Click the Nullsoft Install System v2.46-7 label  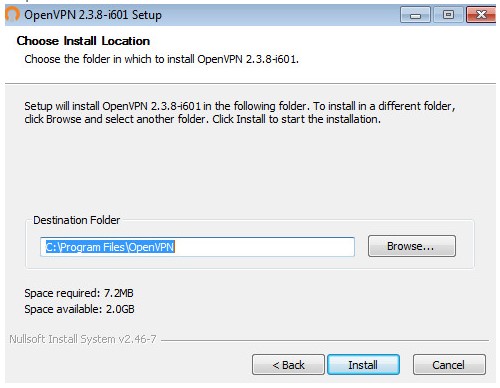click(x=83, y=339)
